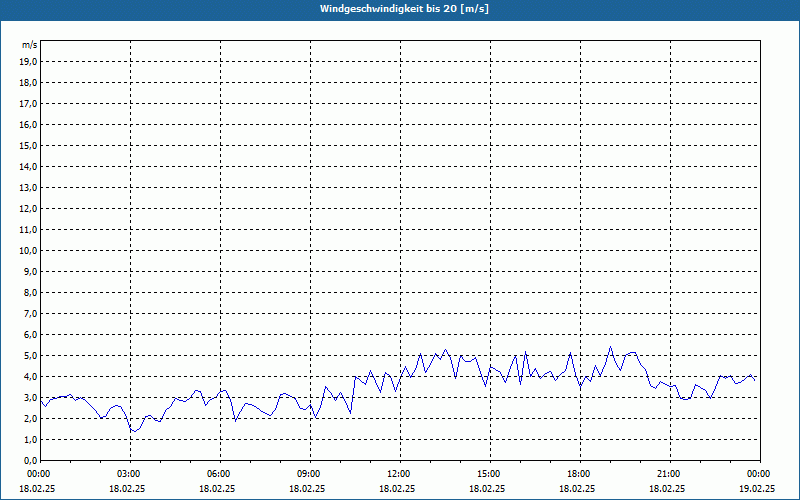The width and height of the screenshot is (800, 500).
Task: Click the "6,0" y-axis value
Action: (31, 335)
